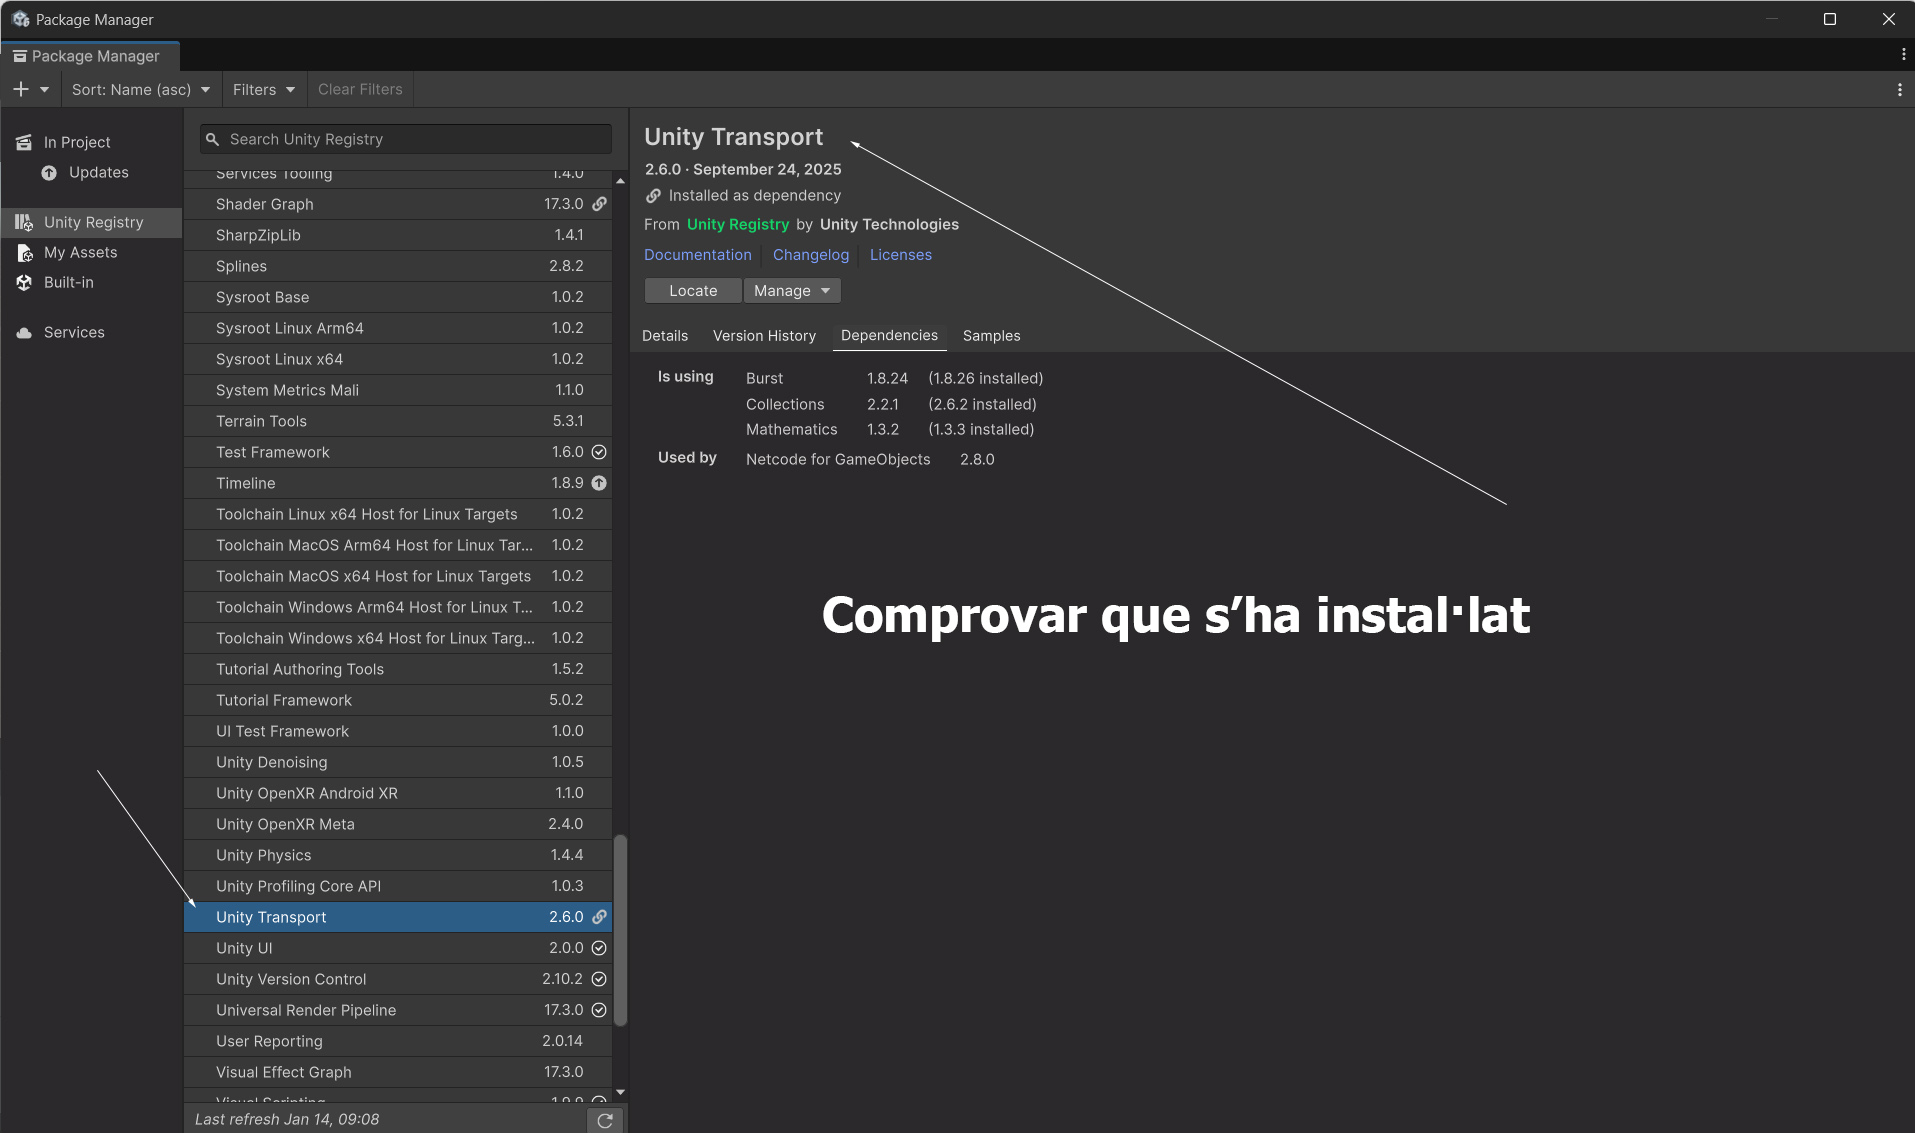Open the Details tab

665,335
